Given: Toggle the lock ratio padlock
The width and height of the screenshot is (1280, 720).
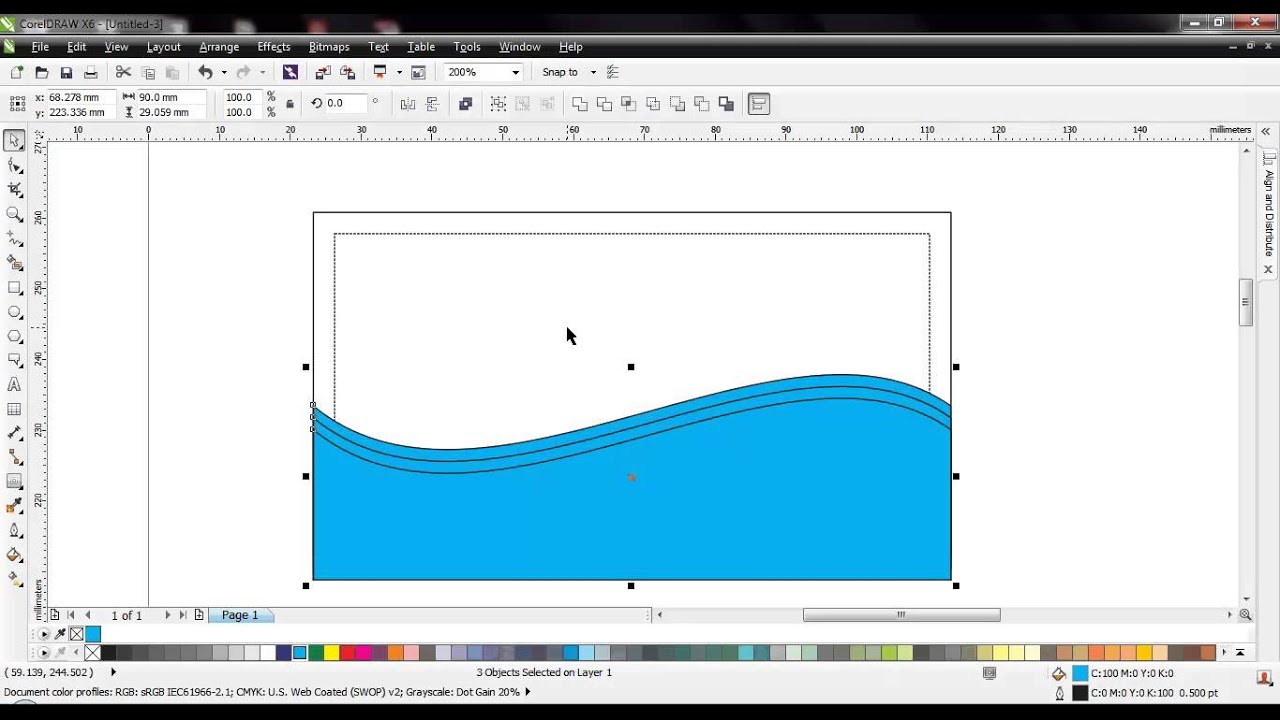Looking at the screenshot, I should (290, 104).
